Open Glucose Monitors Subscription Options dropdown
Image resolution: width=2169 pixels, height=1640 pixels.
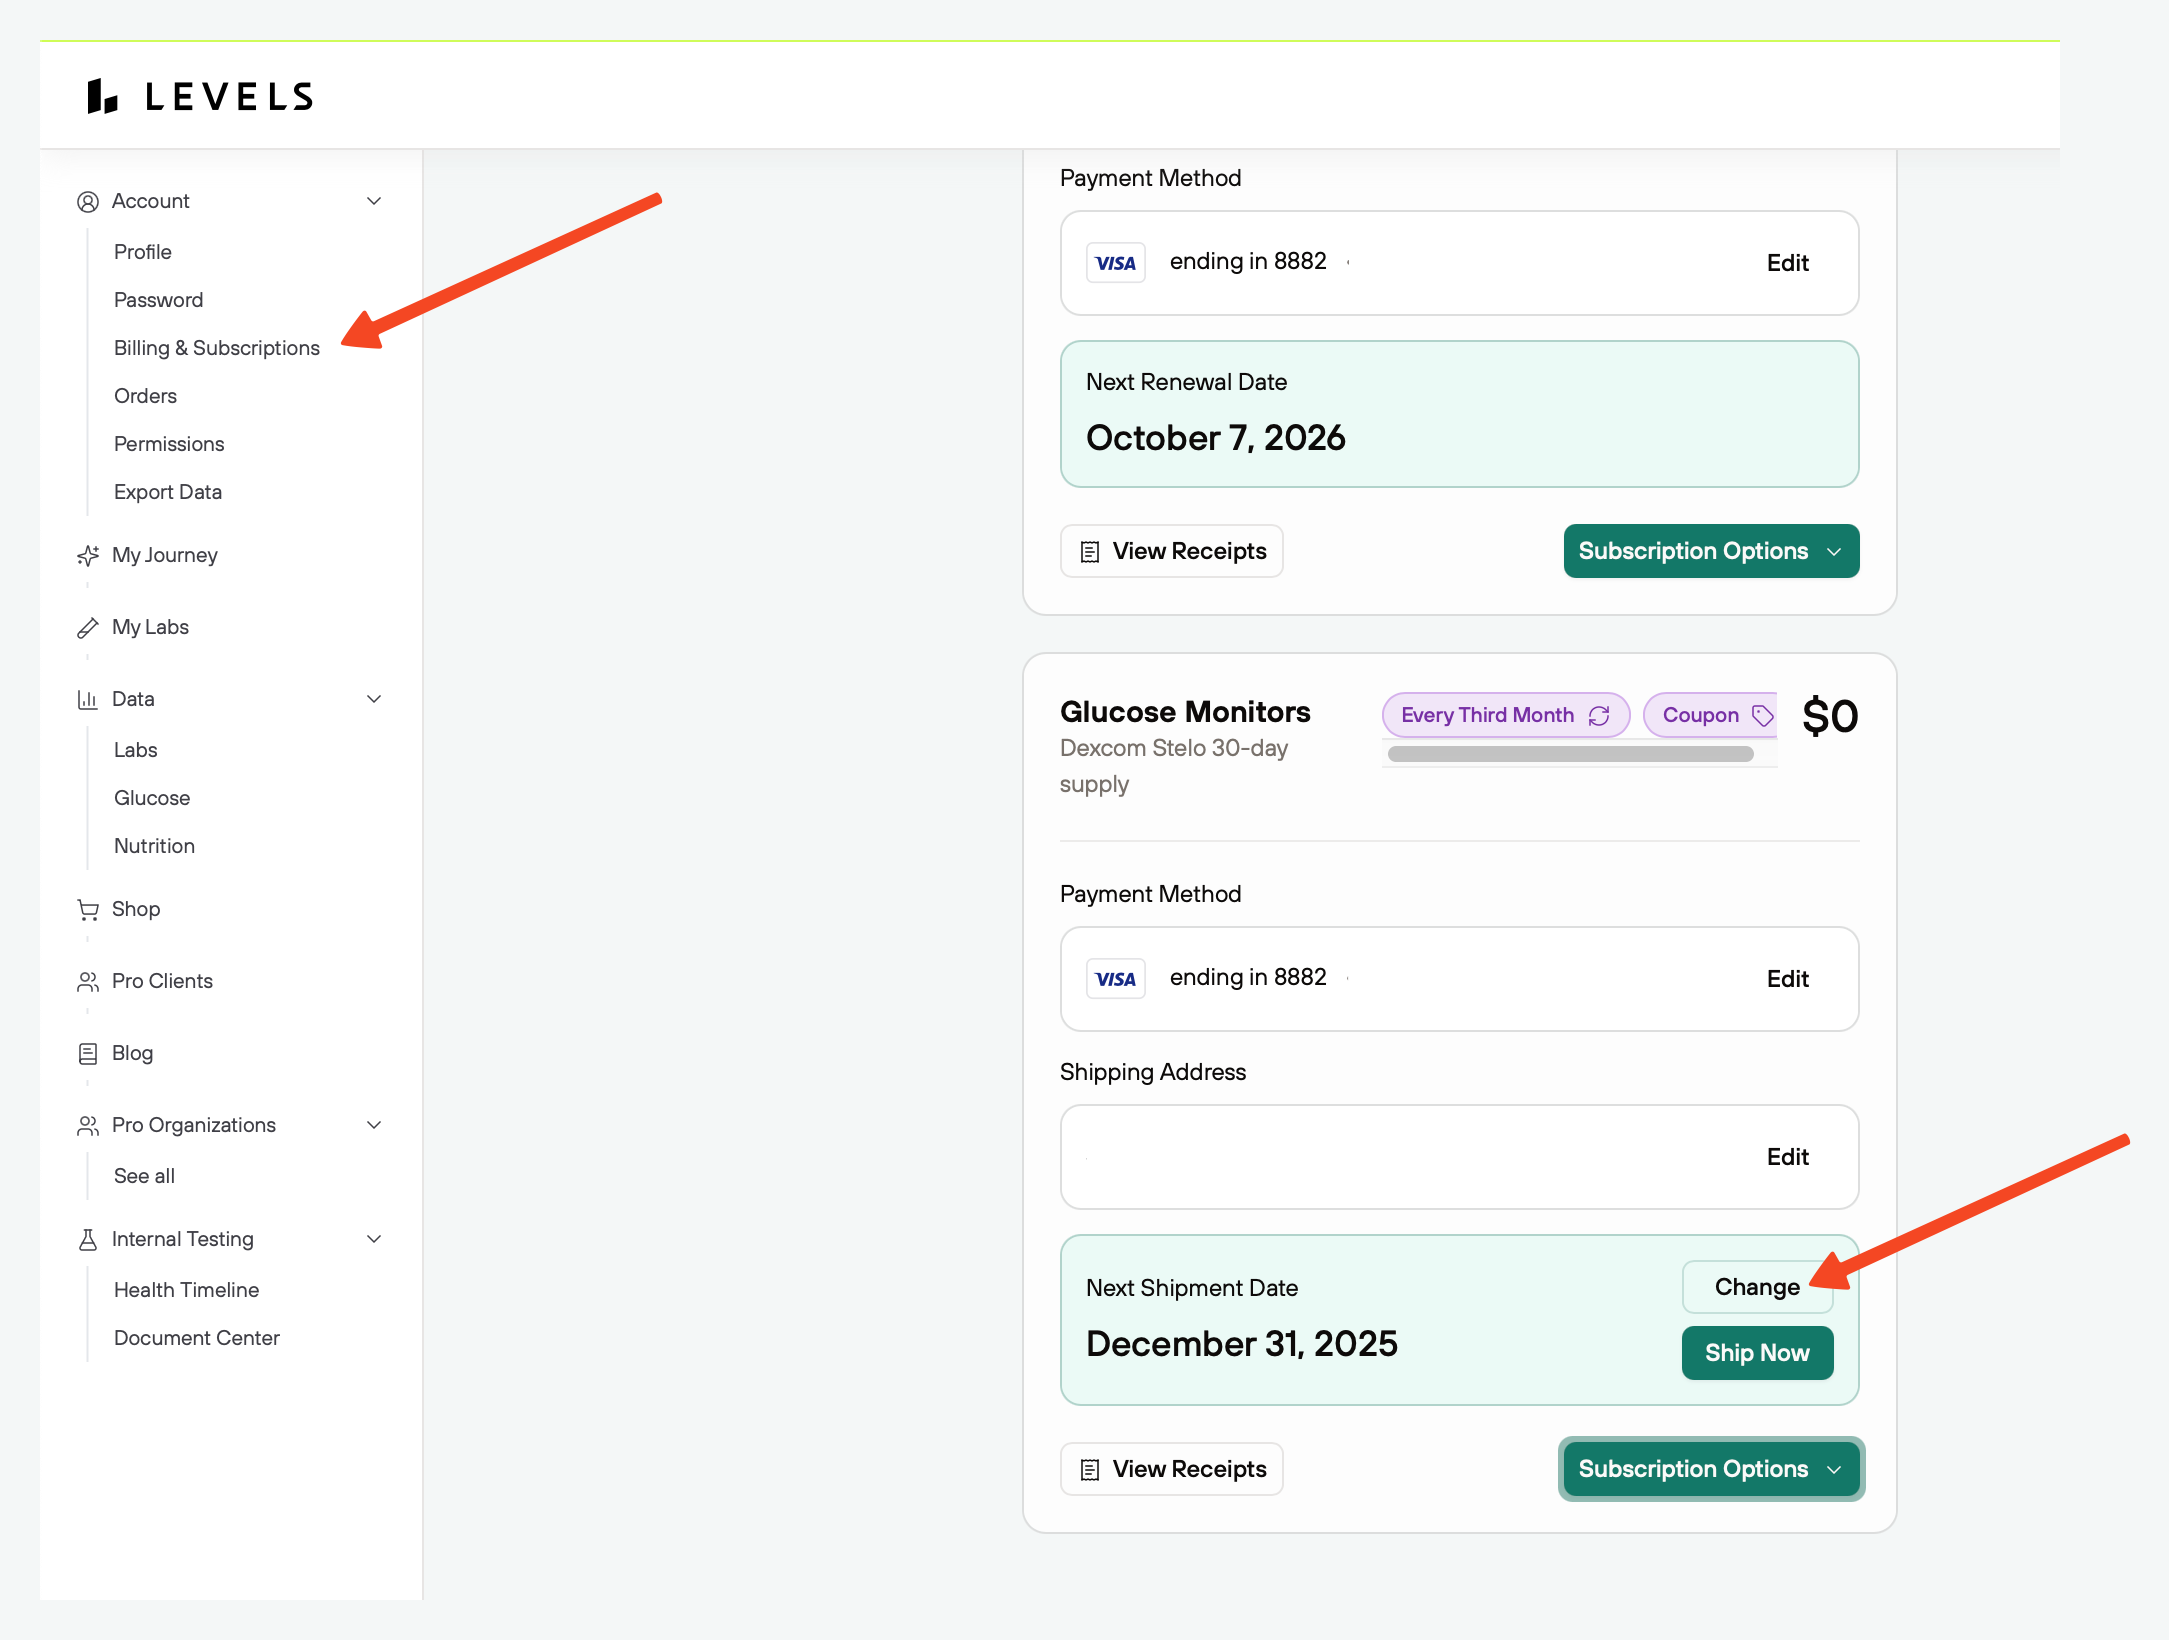coord(1710,1469)
